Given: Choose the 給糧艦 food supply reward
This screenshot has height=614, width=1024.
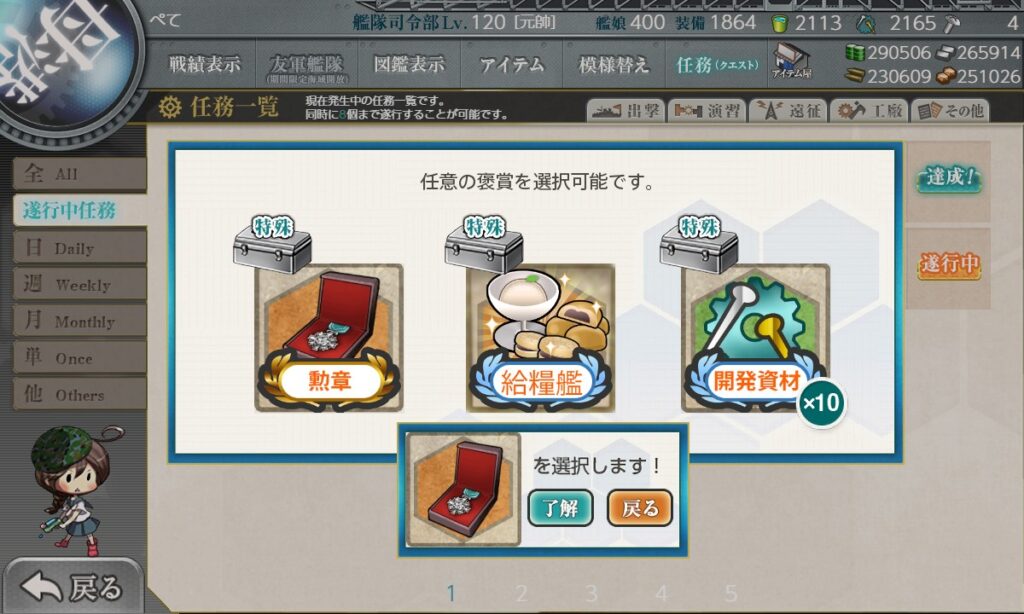Looking at the screenshot, I should [x=540, y=338].
